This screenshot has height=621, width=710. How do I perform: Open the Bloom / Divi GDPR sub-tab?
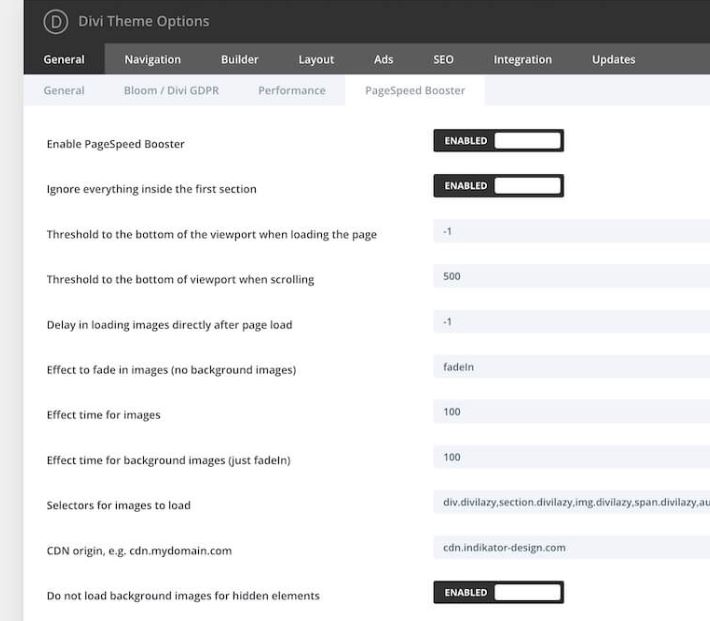tap(171, 91)
